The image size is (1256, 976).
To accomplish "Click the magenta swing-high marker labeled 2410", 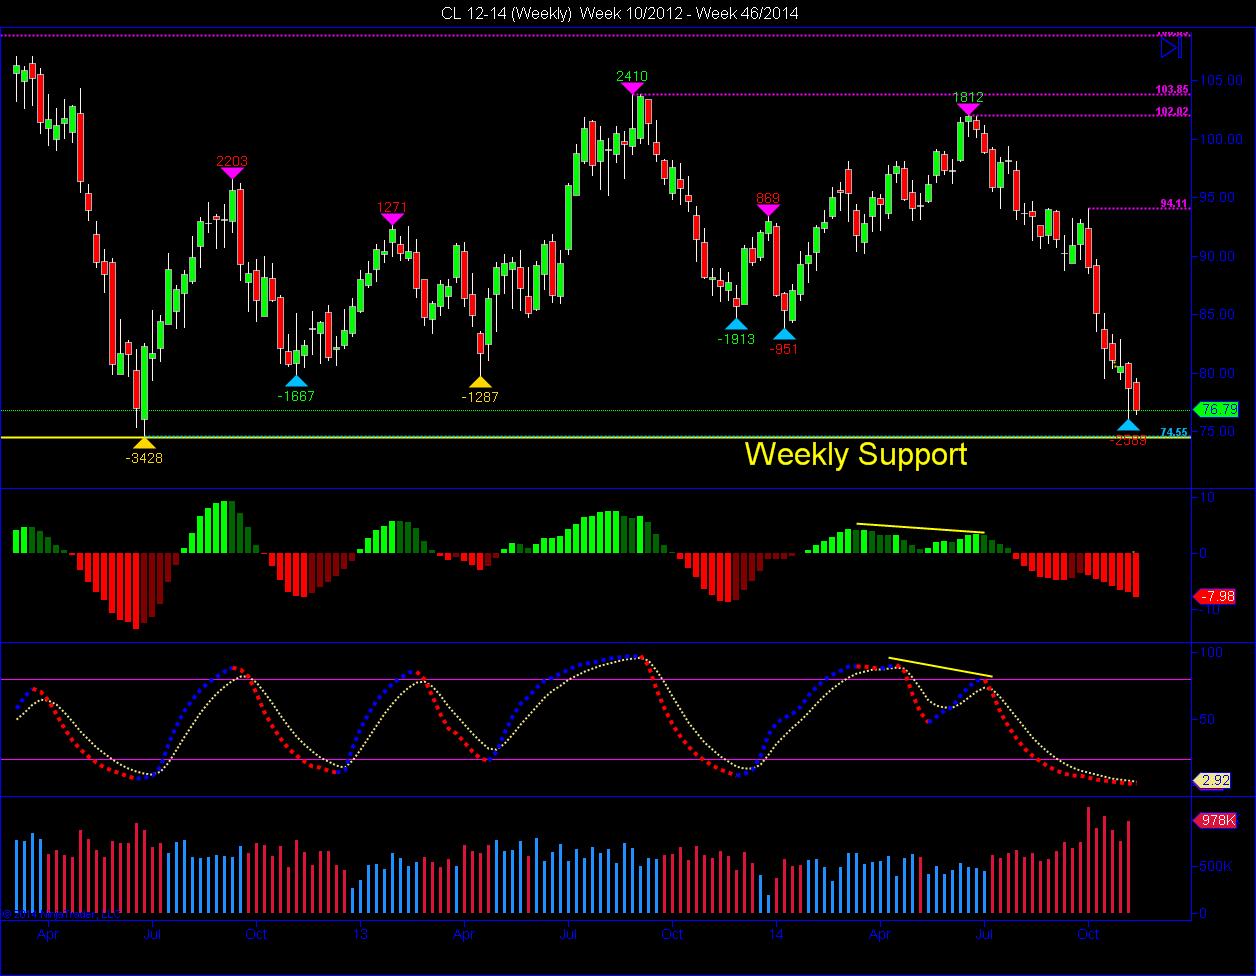I will (x=632, y=89).
